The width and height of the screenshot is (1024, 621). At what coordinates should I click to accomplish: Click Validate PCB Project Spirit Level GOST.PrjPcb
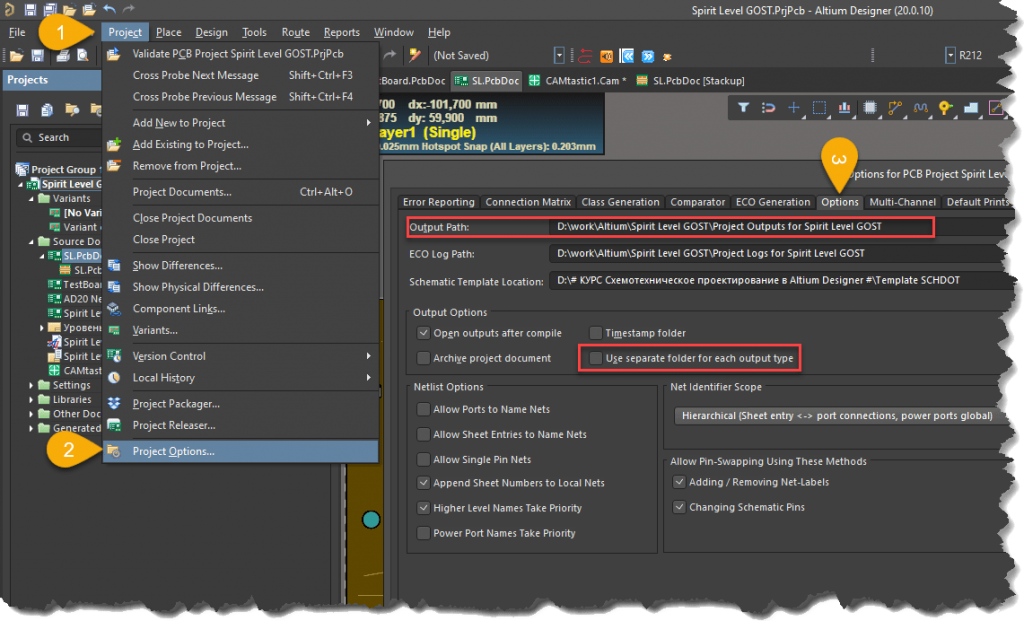point(240,54)
